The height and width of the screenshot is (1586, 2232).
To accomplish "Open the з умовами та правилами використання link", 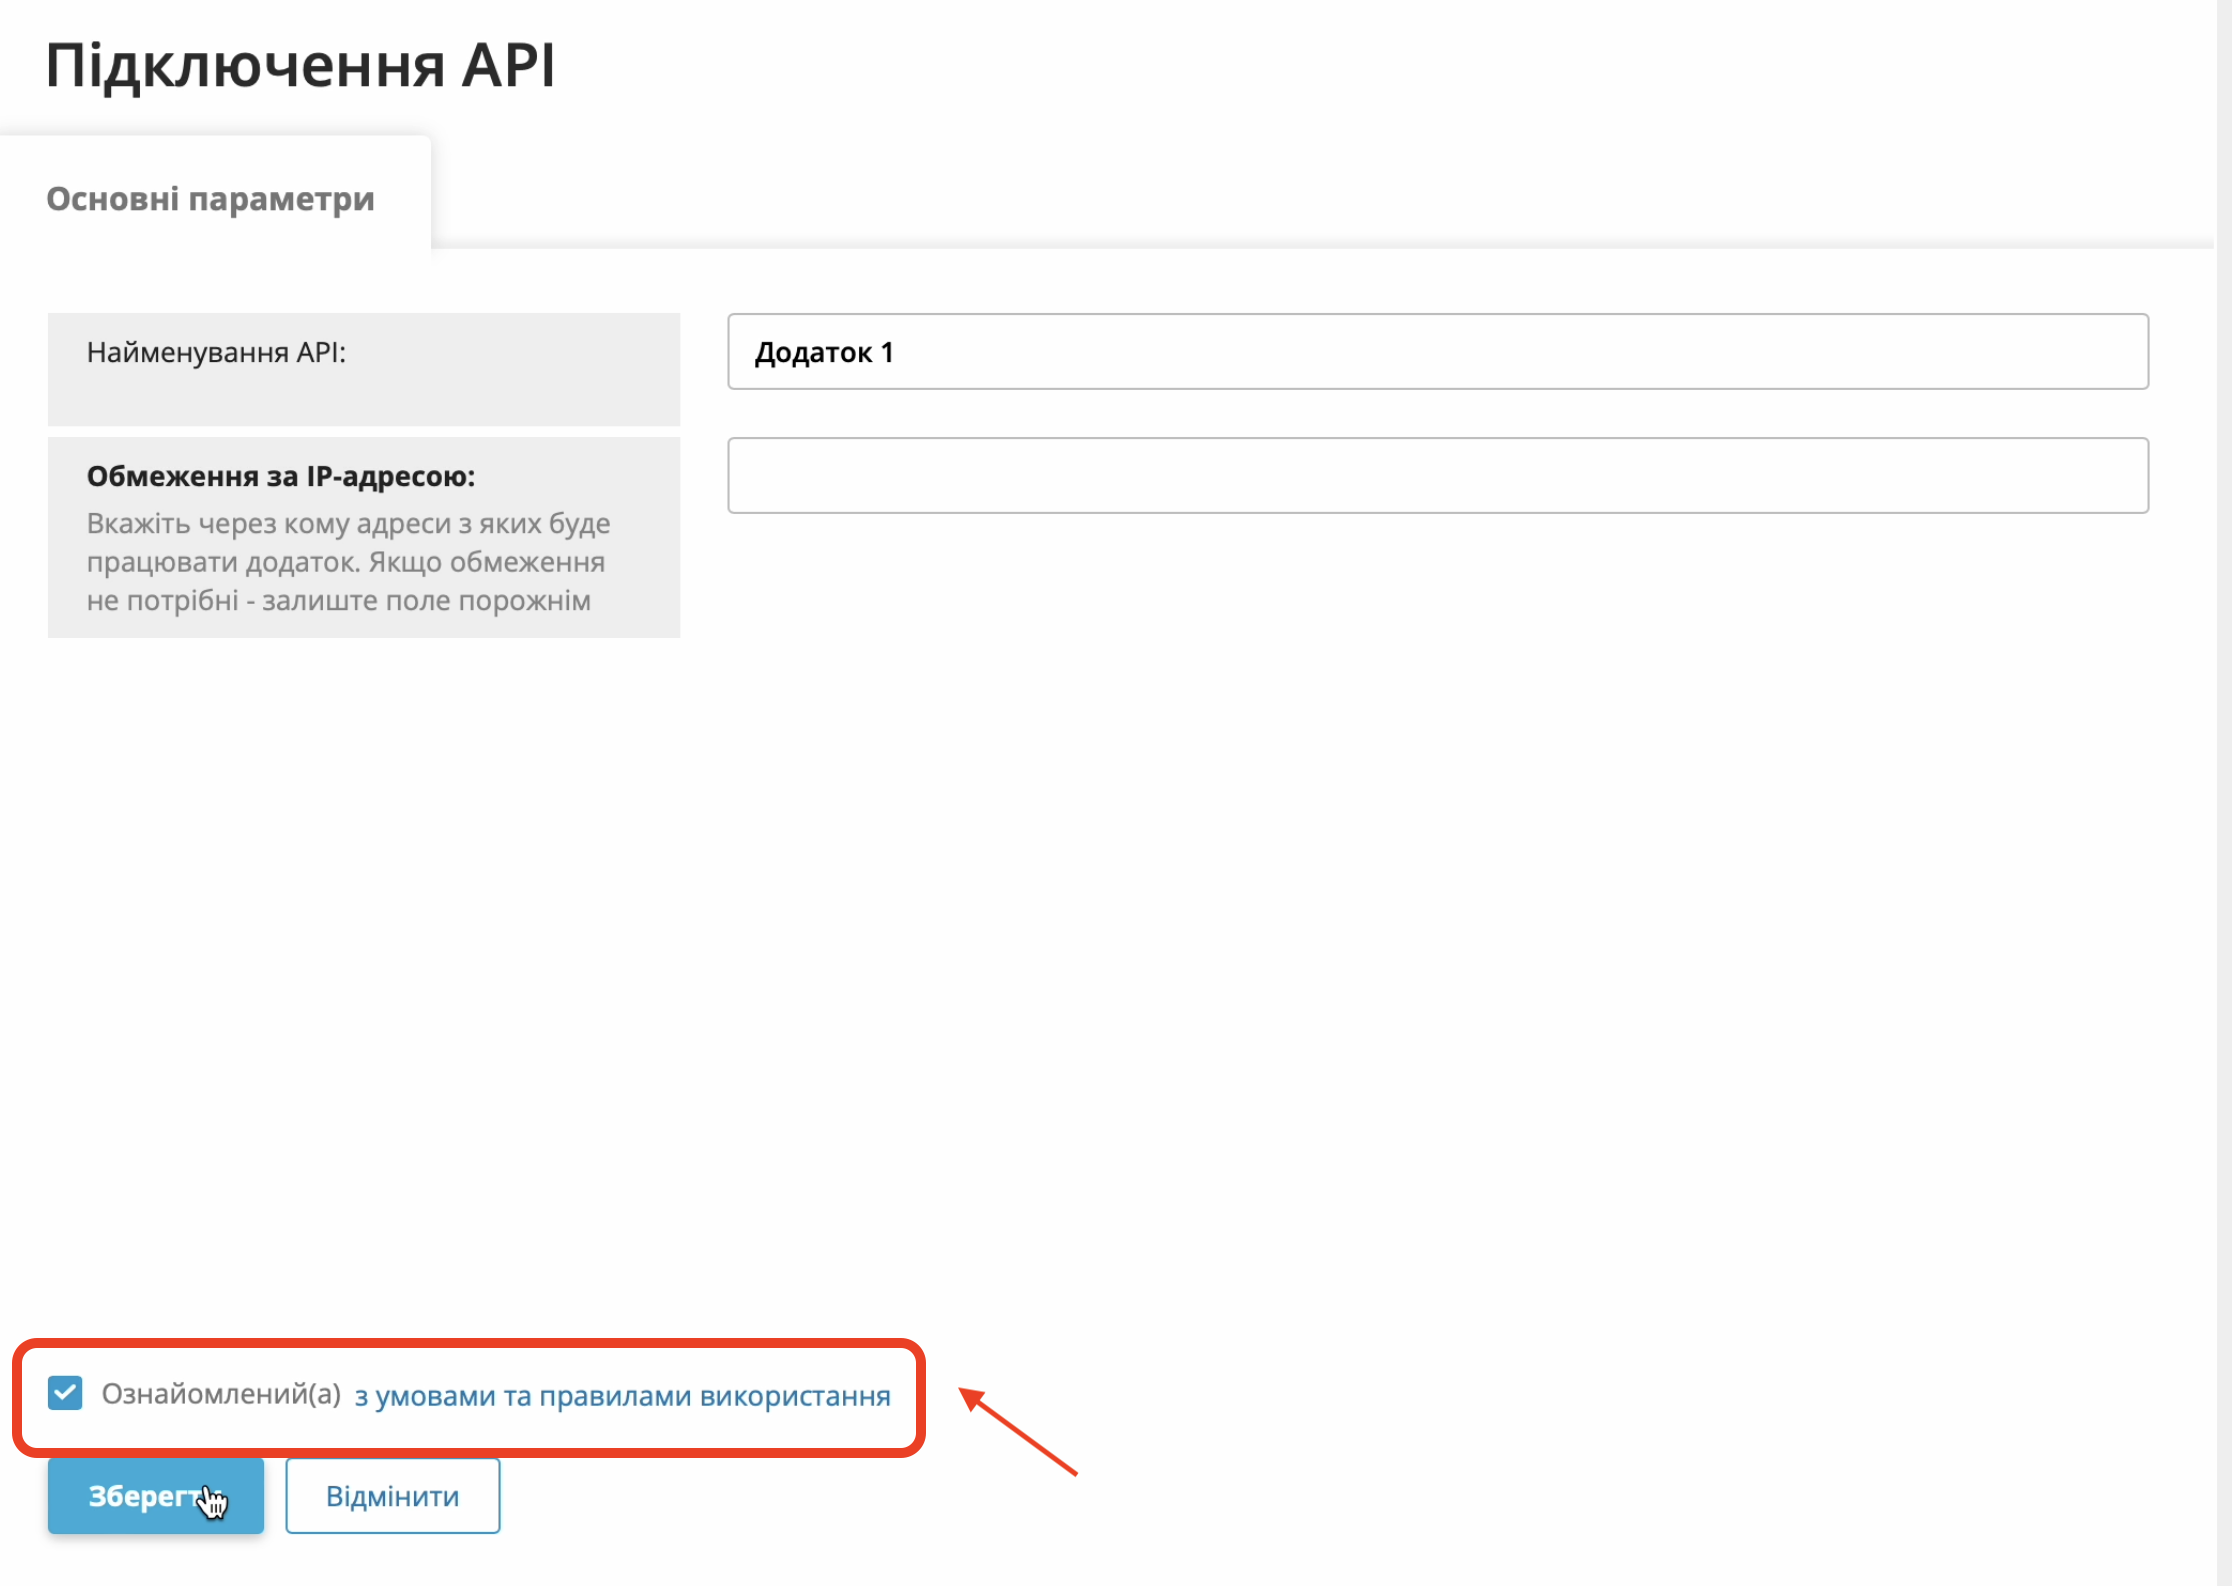I will 622,1395.
